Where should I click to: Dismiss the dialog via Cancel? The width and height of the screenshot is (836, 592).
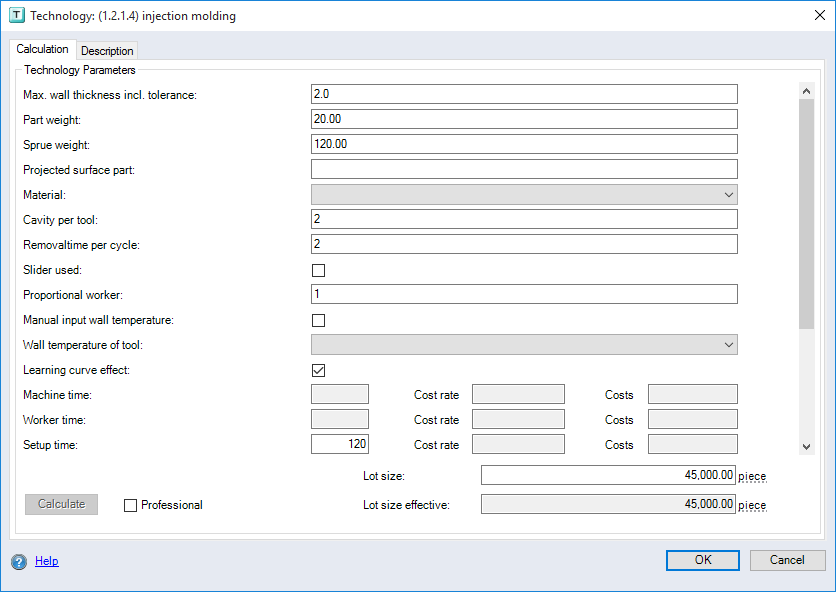[787, 560]
